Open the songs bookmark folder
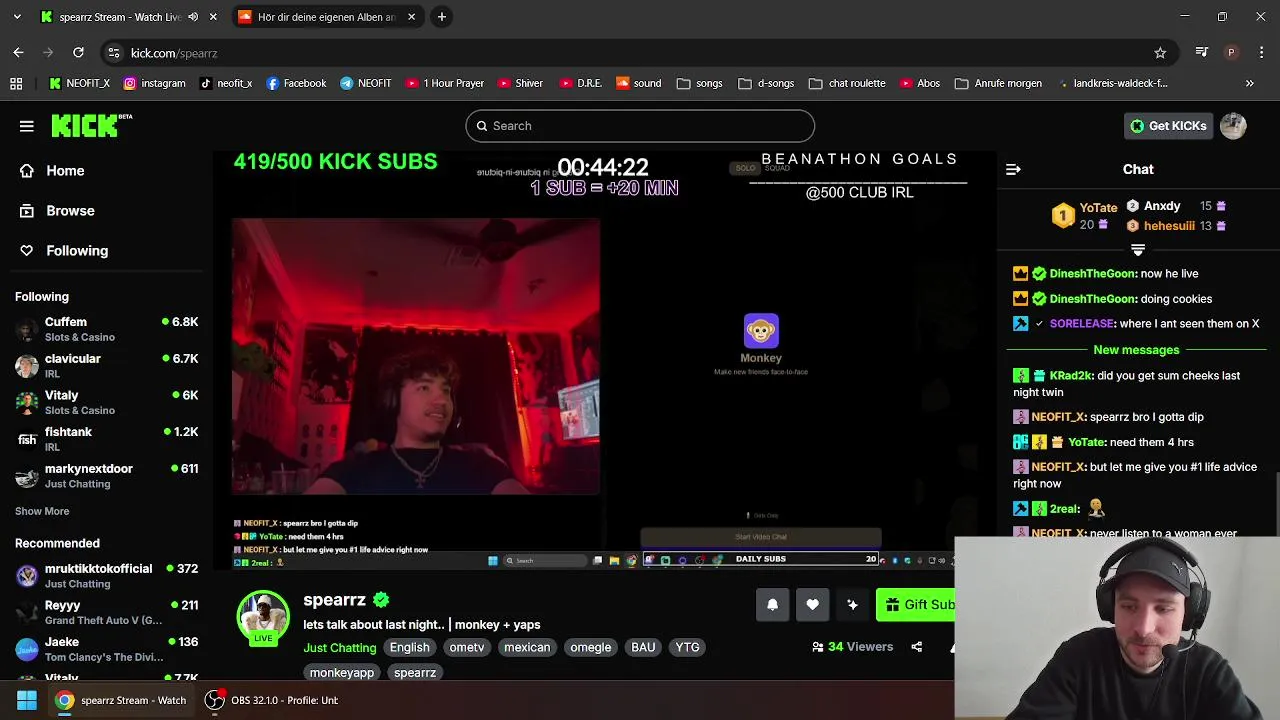The height and width of the screenshot is (720, 1280). click(699, 84)
